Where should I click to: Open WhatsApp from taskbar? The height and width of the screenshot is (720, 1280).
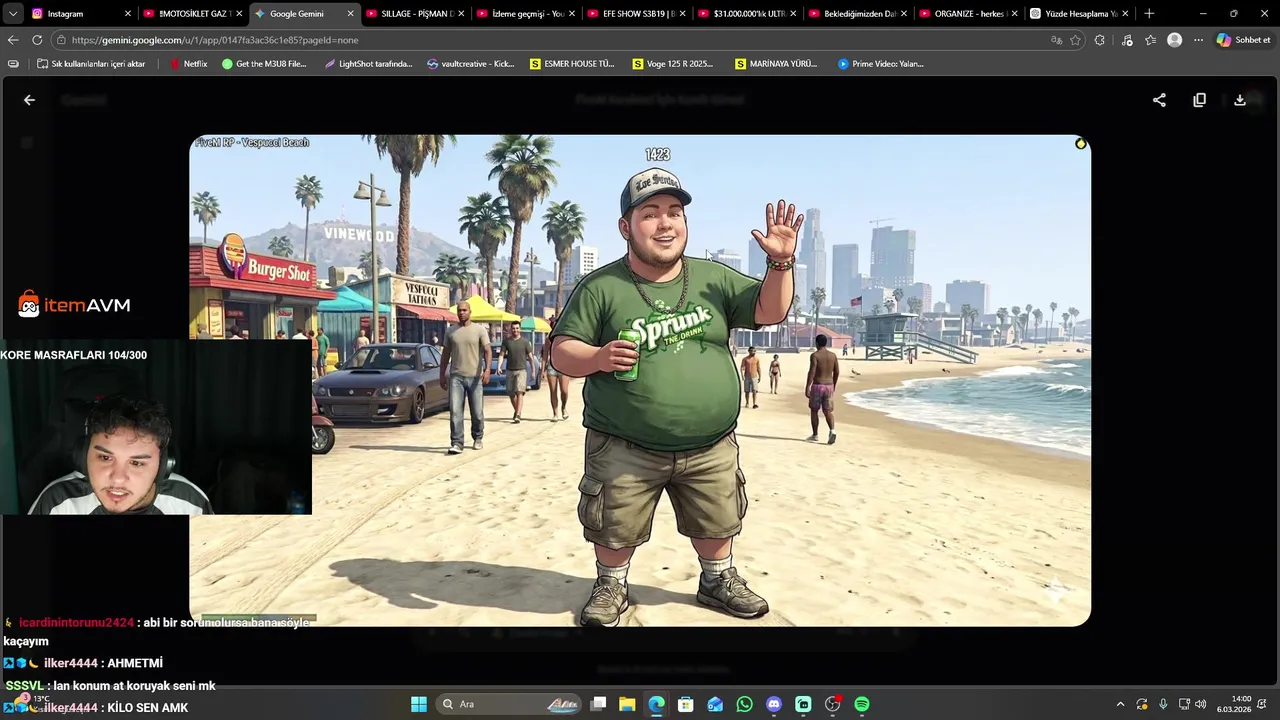[744, 704]
